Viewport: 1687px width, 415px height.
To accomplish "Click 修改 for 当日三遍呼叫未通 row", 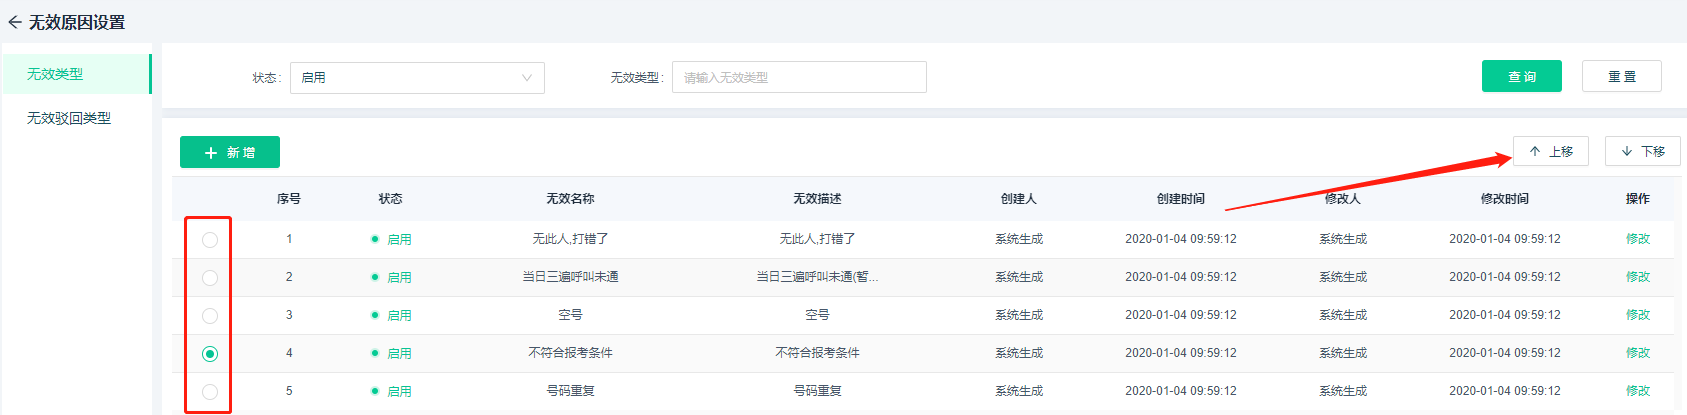I will coord(1637,277).
